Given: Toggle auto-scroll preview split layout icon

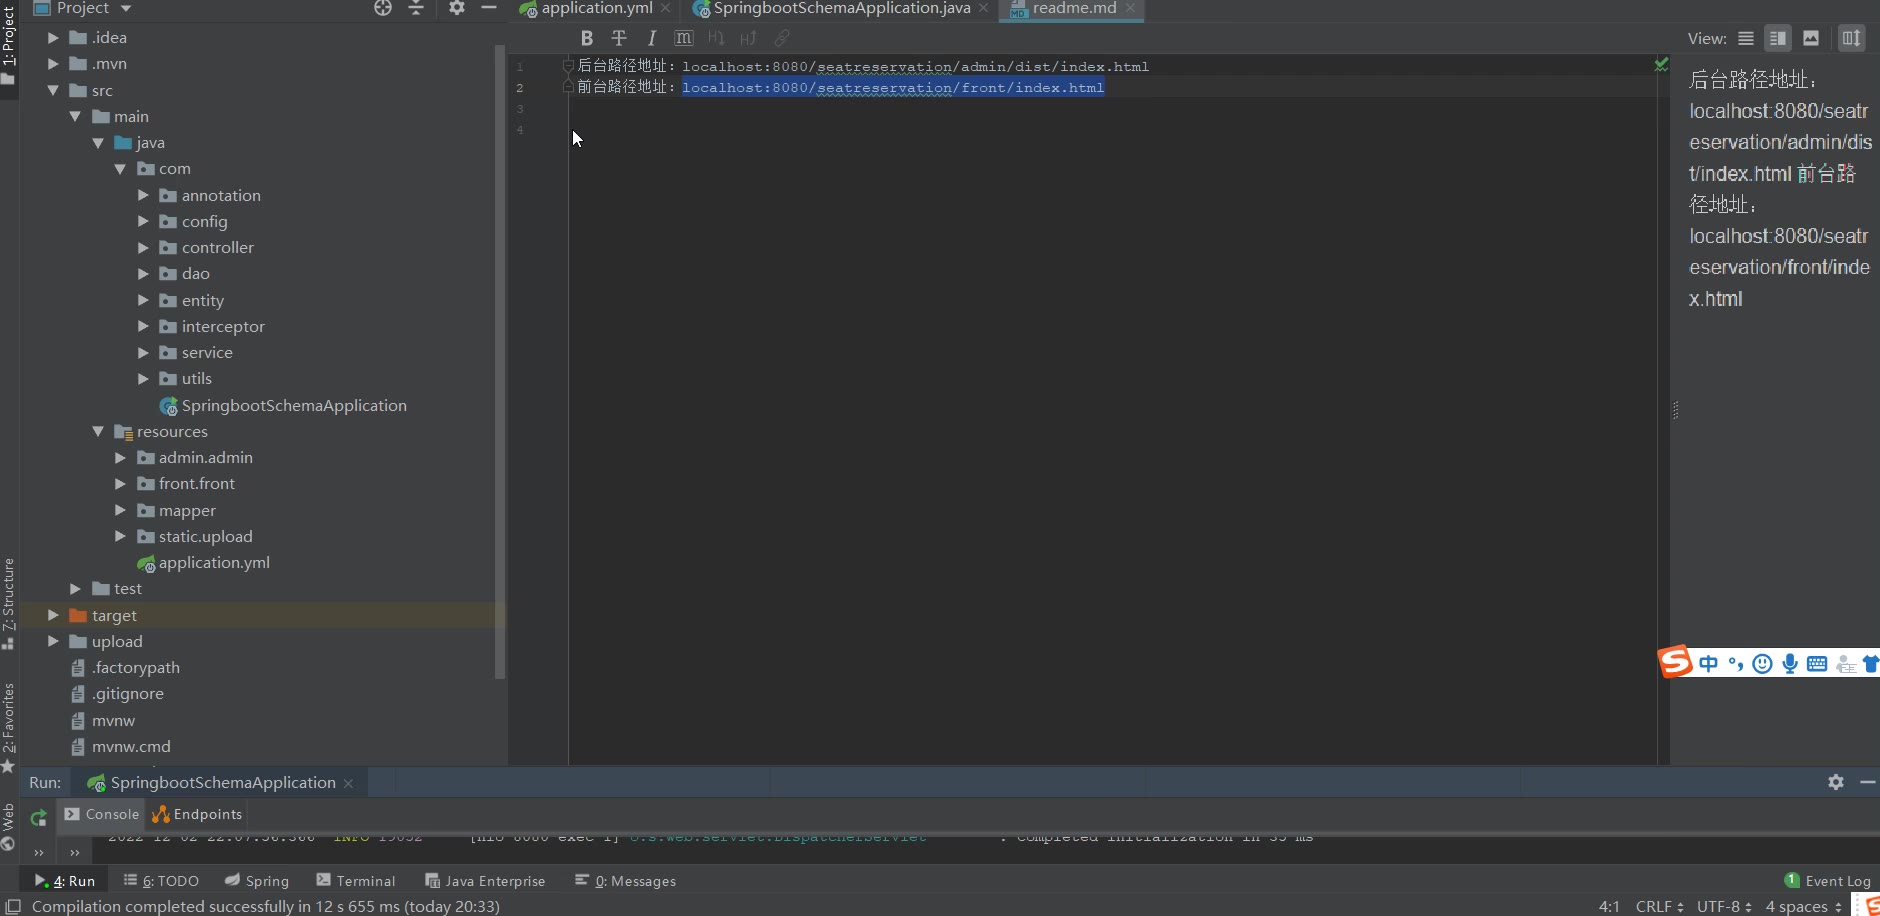Looking at the screenshot, I should (1852, 38).
